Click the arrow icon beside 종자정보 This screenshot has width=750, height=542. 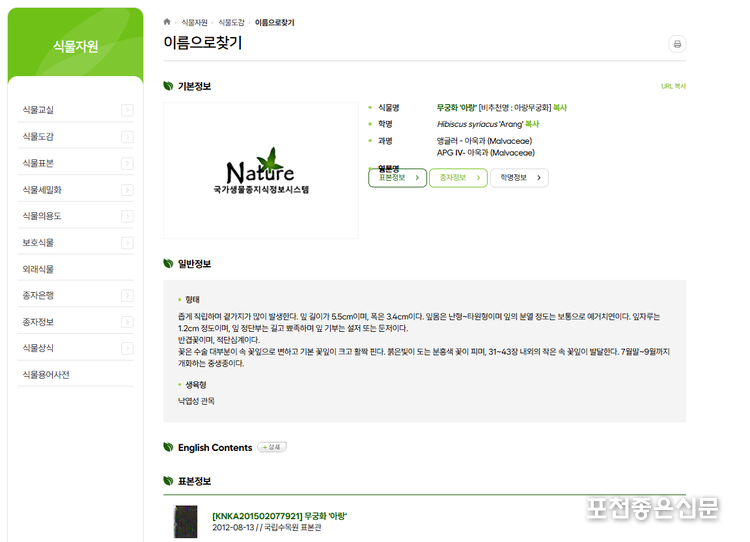click(127, 322)
